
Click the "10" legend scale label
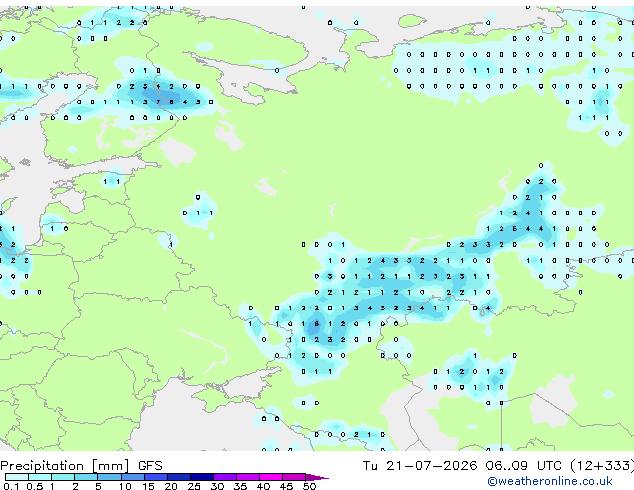(125, 486)
